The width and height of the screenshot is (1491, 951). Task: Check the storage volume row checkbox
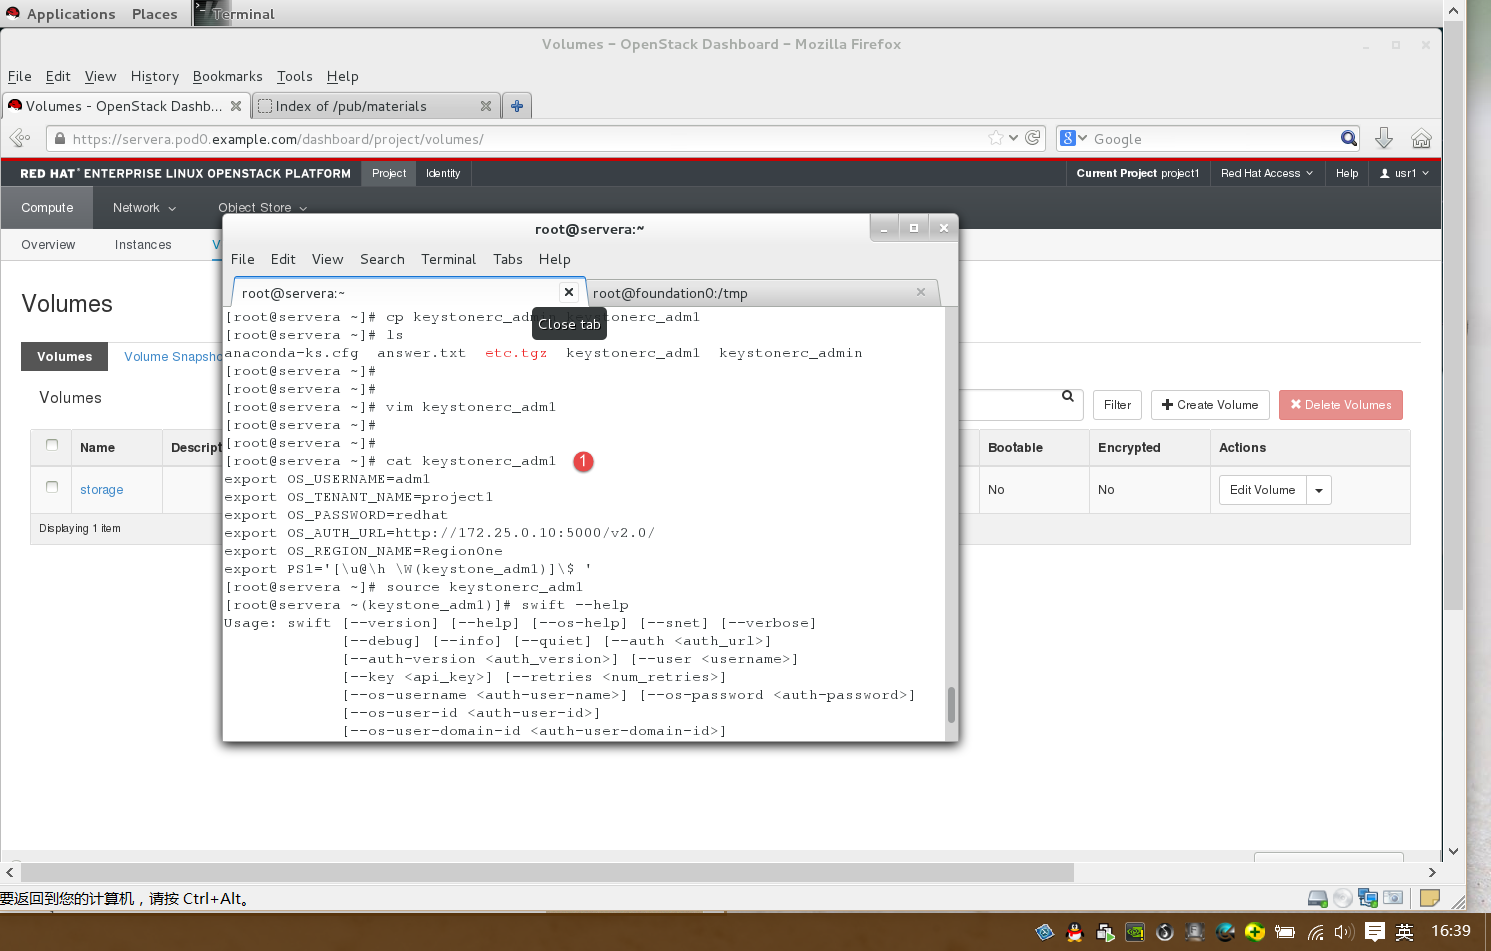52,487
